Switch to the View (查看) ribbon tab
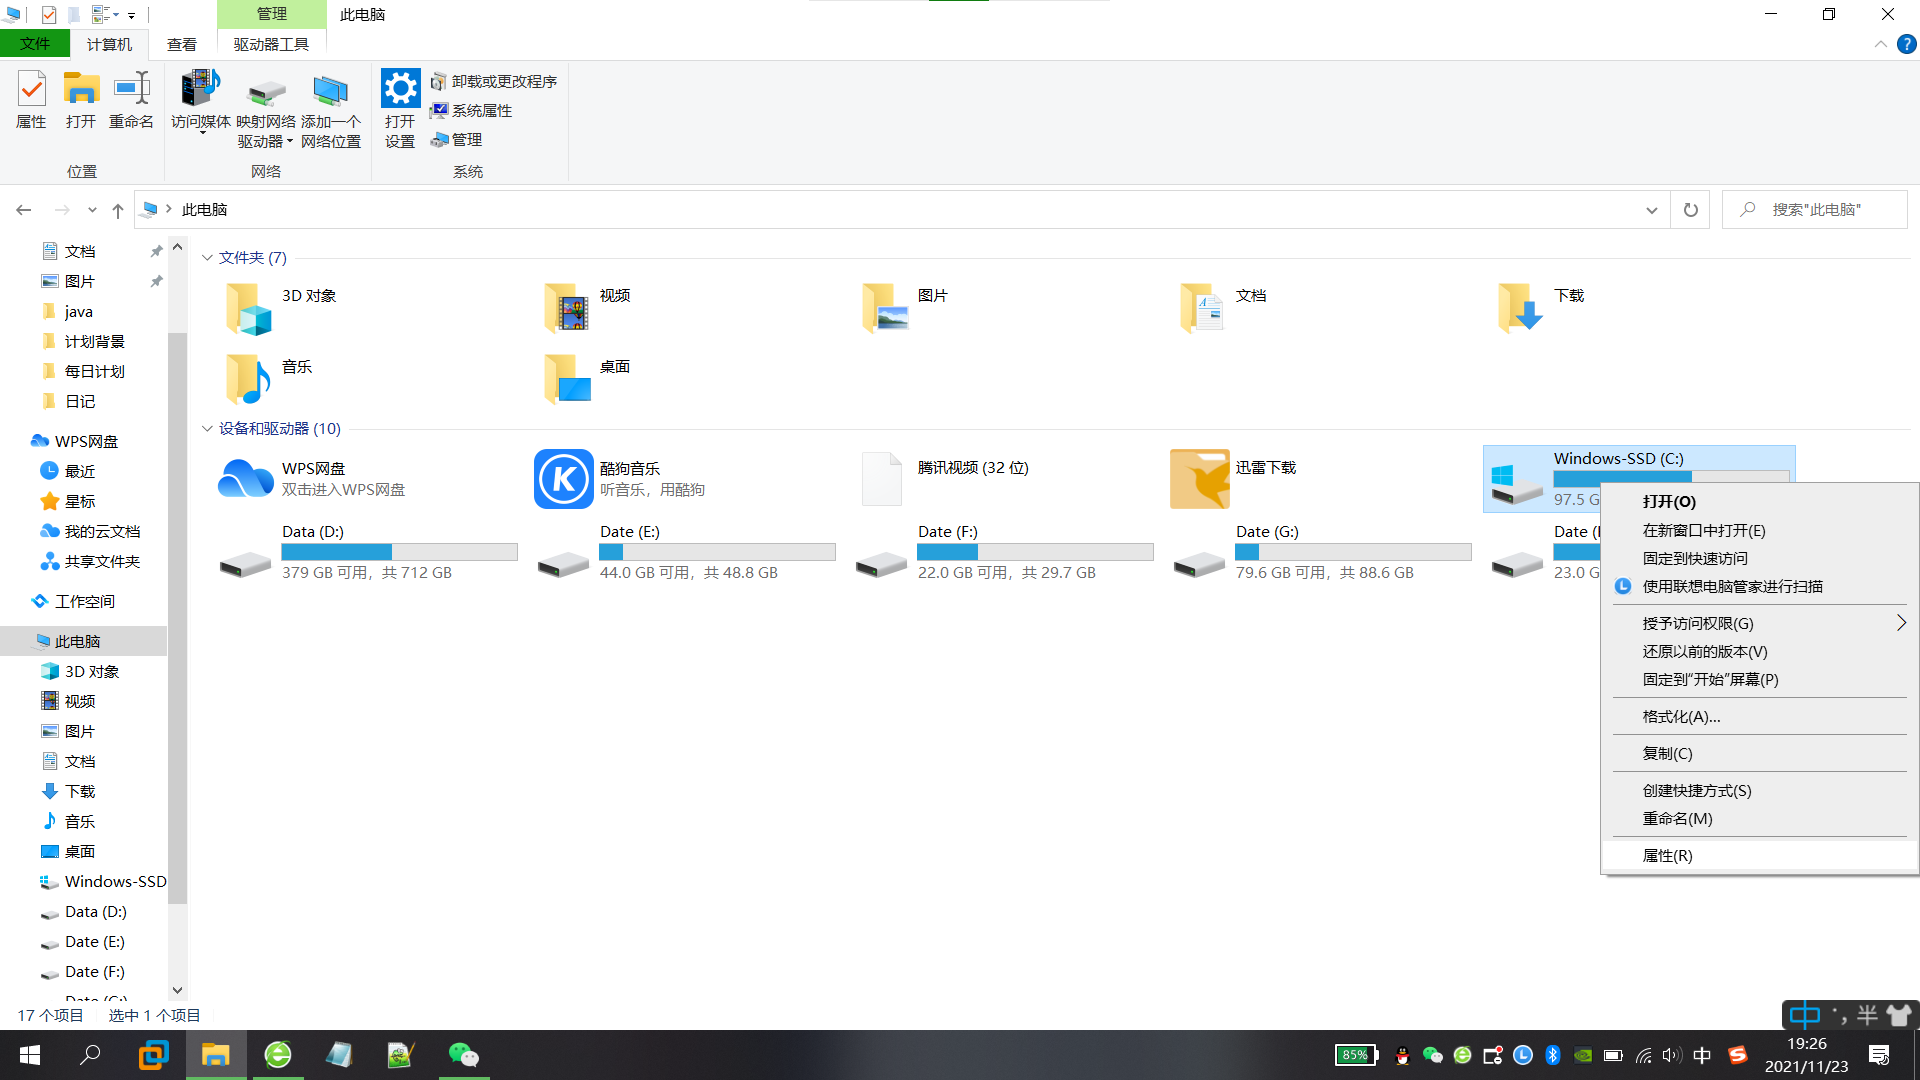This screenshot has width=1920, height=1080. [181, 44]
